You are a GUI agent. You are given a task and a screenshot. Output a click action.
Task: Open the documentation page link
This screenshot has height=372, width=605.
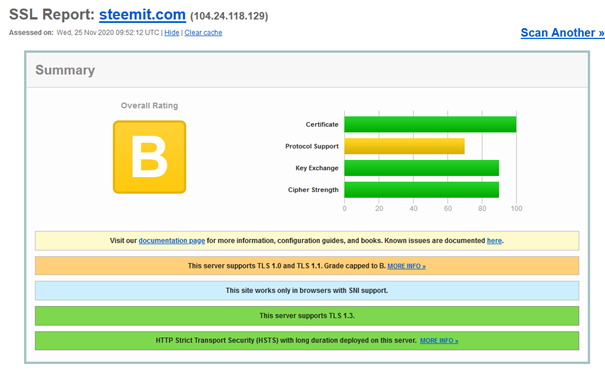pyautogui.click(x=172, y=241)
